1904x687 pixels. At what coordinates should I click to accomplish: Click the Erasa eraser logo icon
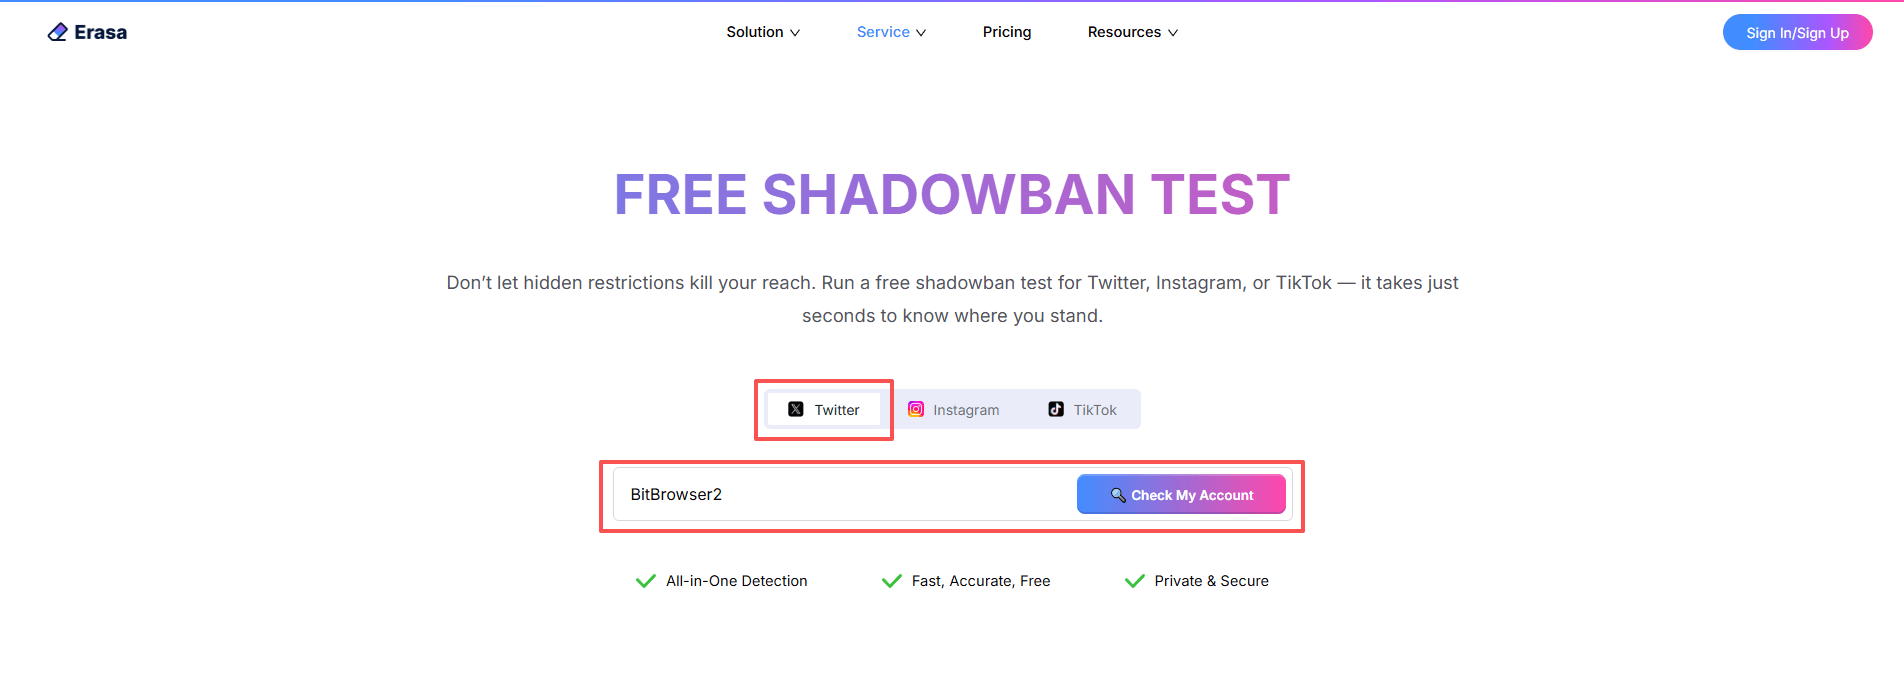click(x=58, y=32)
